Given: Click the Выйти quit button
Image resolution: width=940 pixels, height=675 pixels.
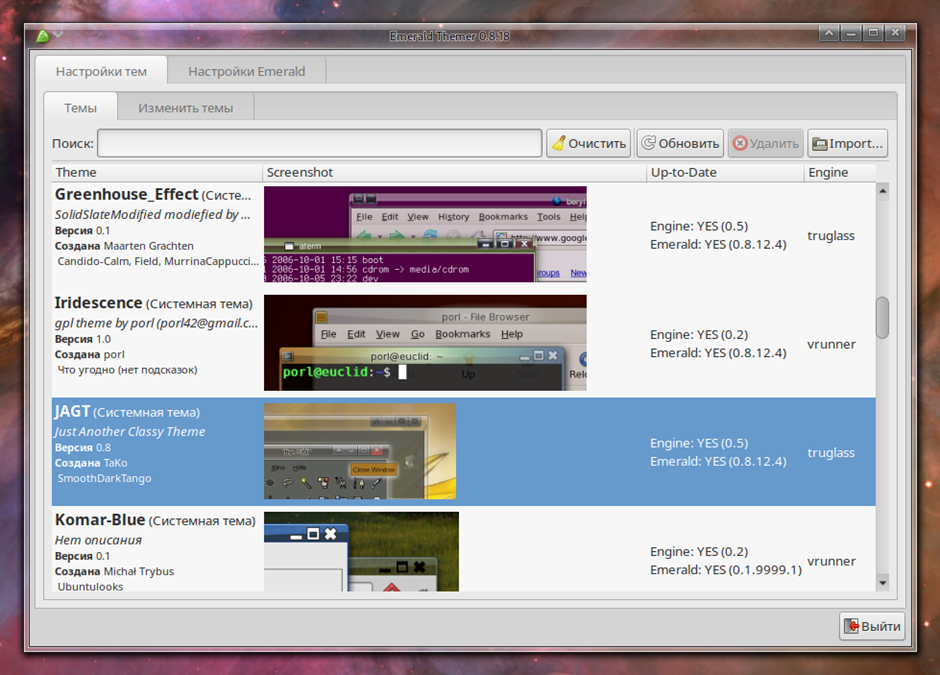Looking at the screenshot, I should (872, 626).
